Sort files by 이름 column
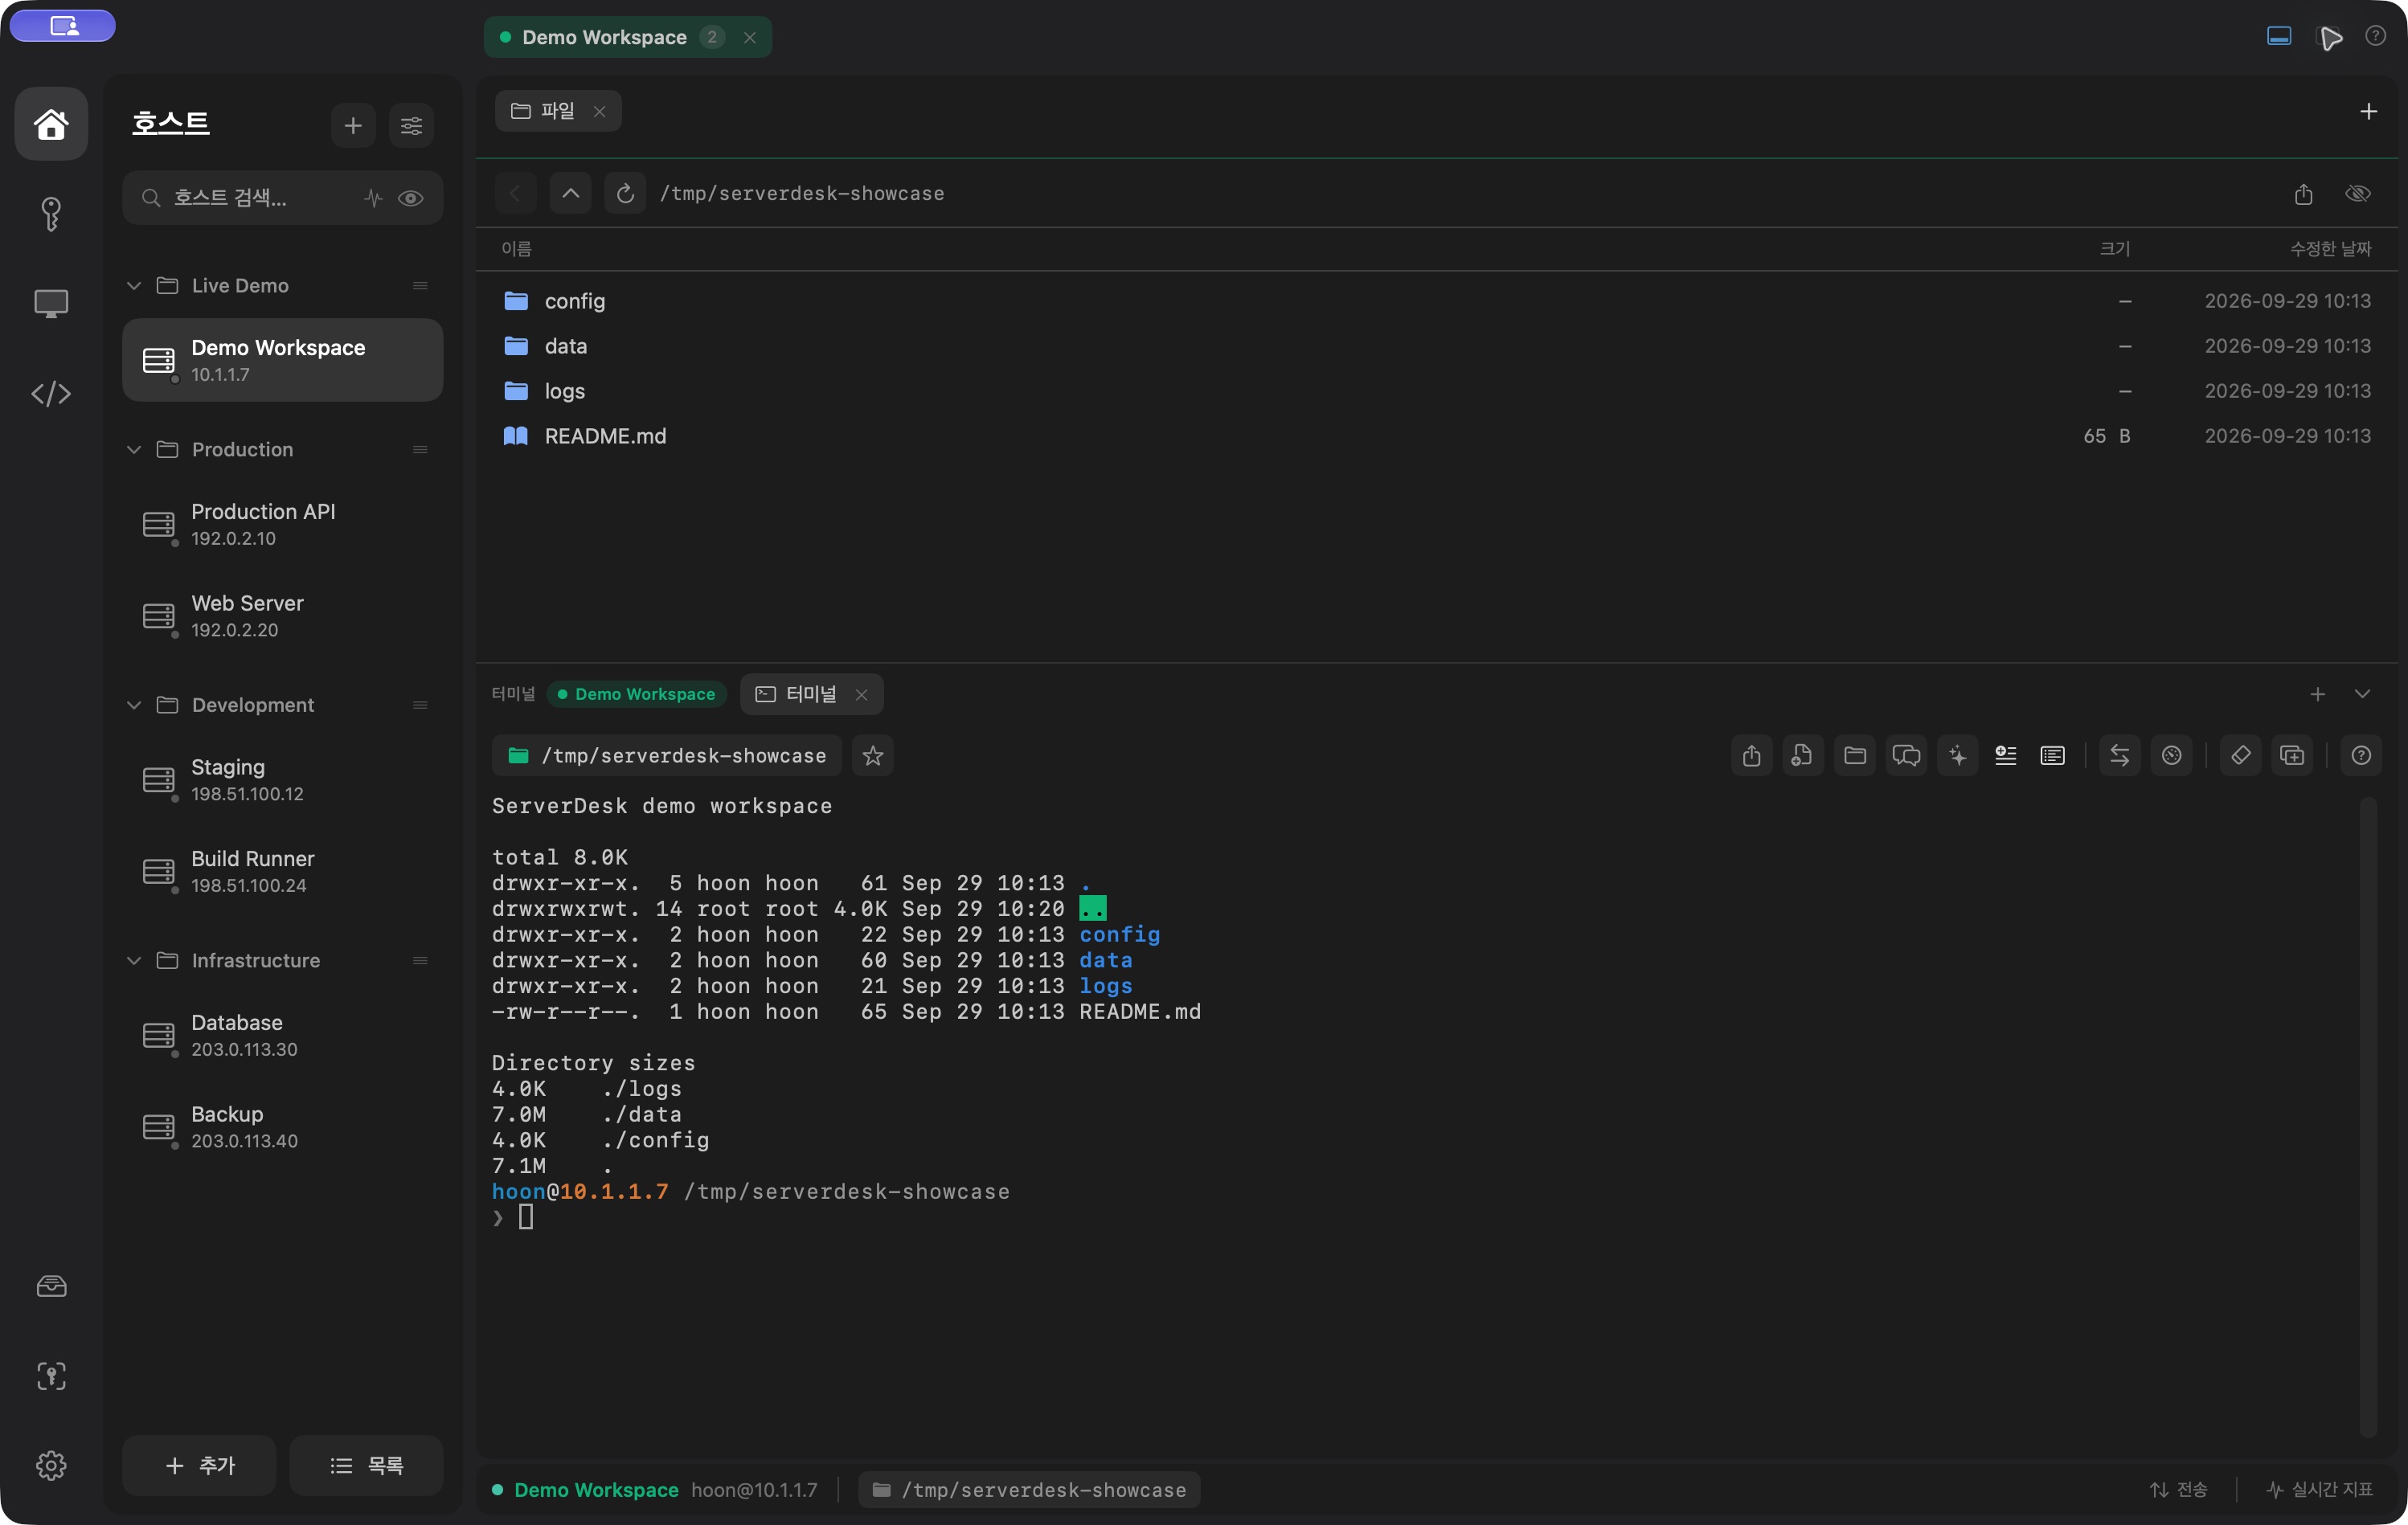This screenshot has height=1525, width=2408. click(516, 249)
